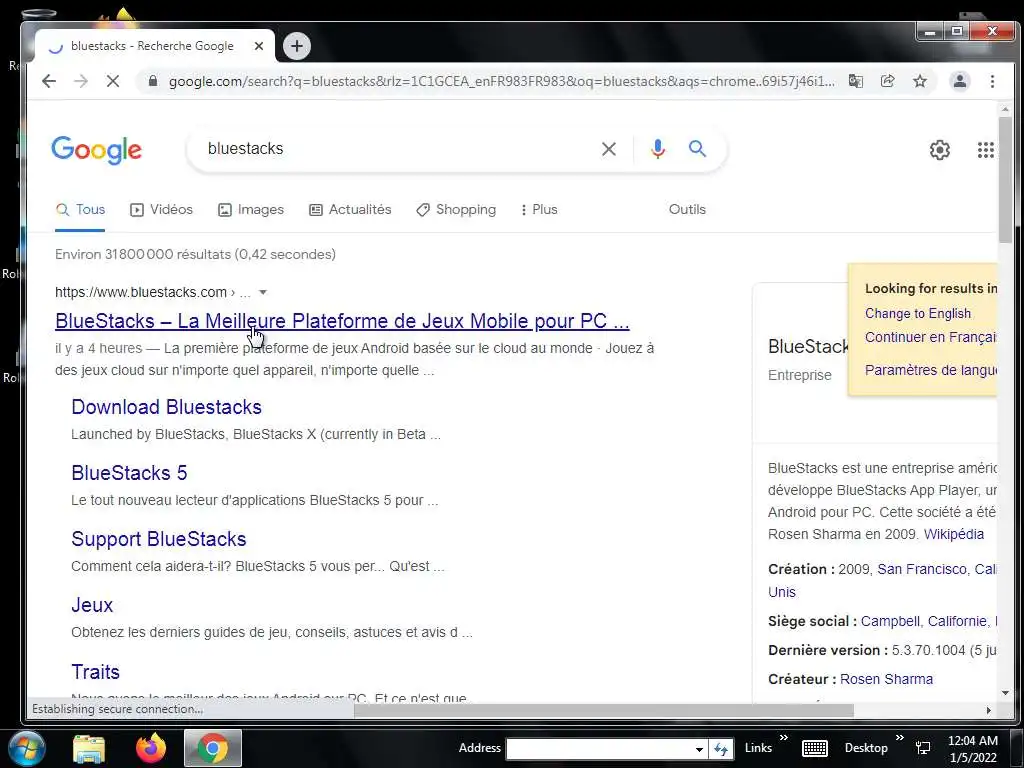Click the vertical scrollbar thumb

(1005, 180)
